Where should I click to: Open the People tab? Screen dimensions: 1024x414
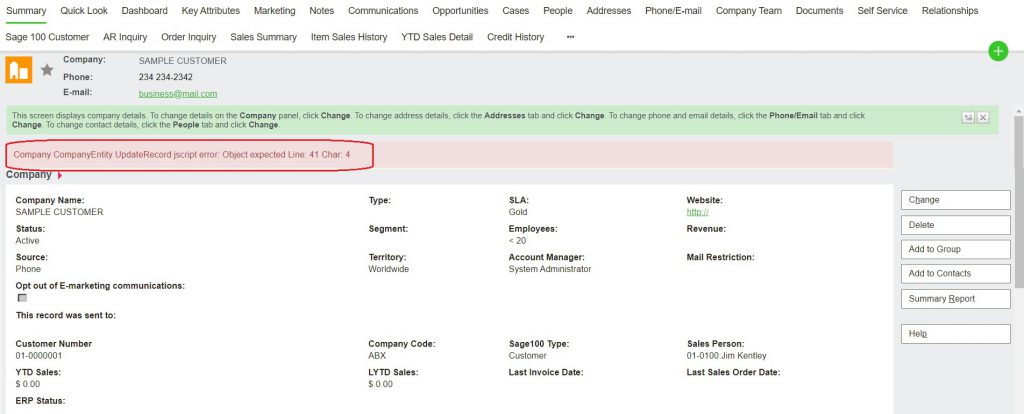[558, 10]
